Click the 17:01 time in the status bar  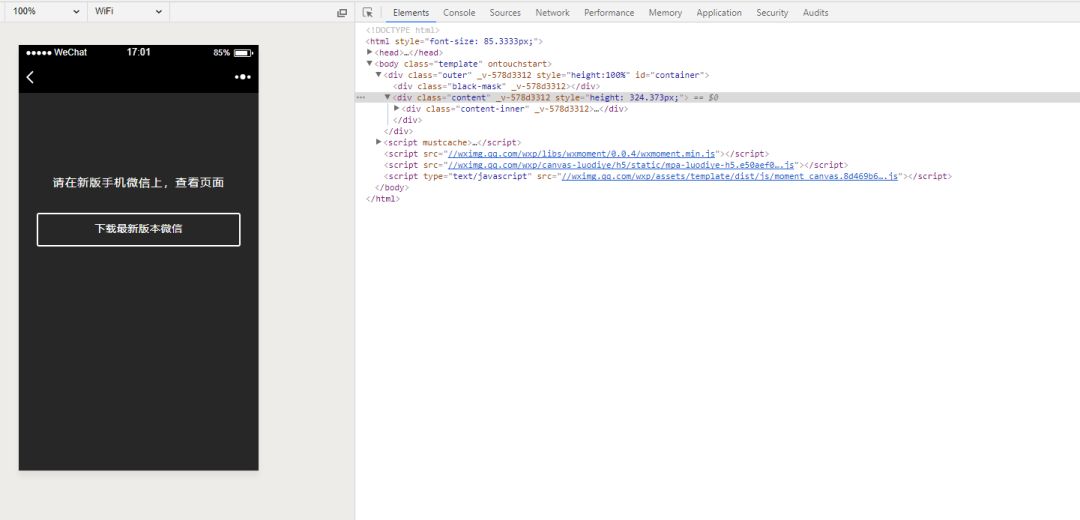click(x=138, y=52)
